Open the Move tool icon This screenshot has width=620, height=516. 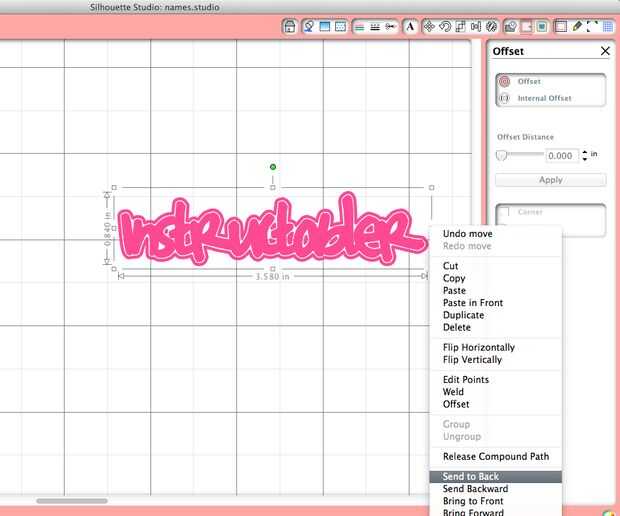(x=429, y=27)
